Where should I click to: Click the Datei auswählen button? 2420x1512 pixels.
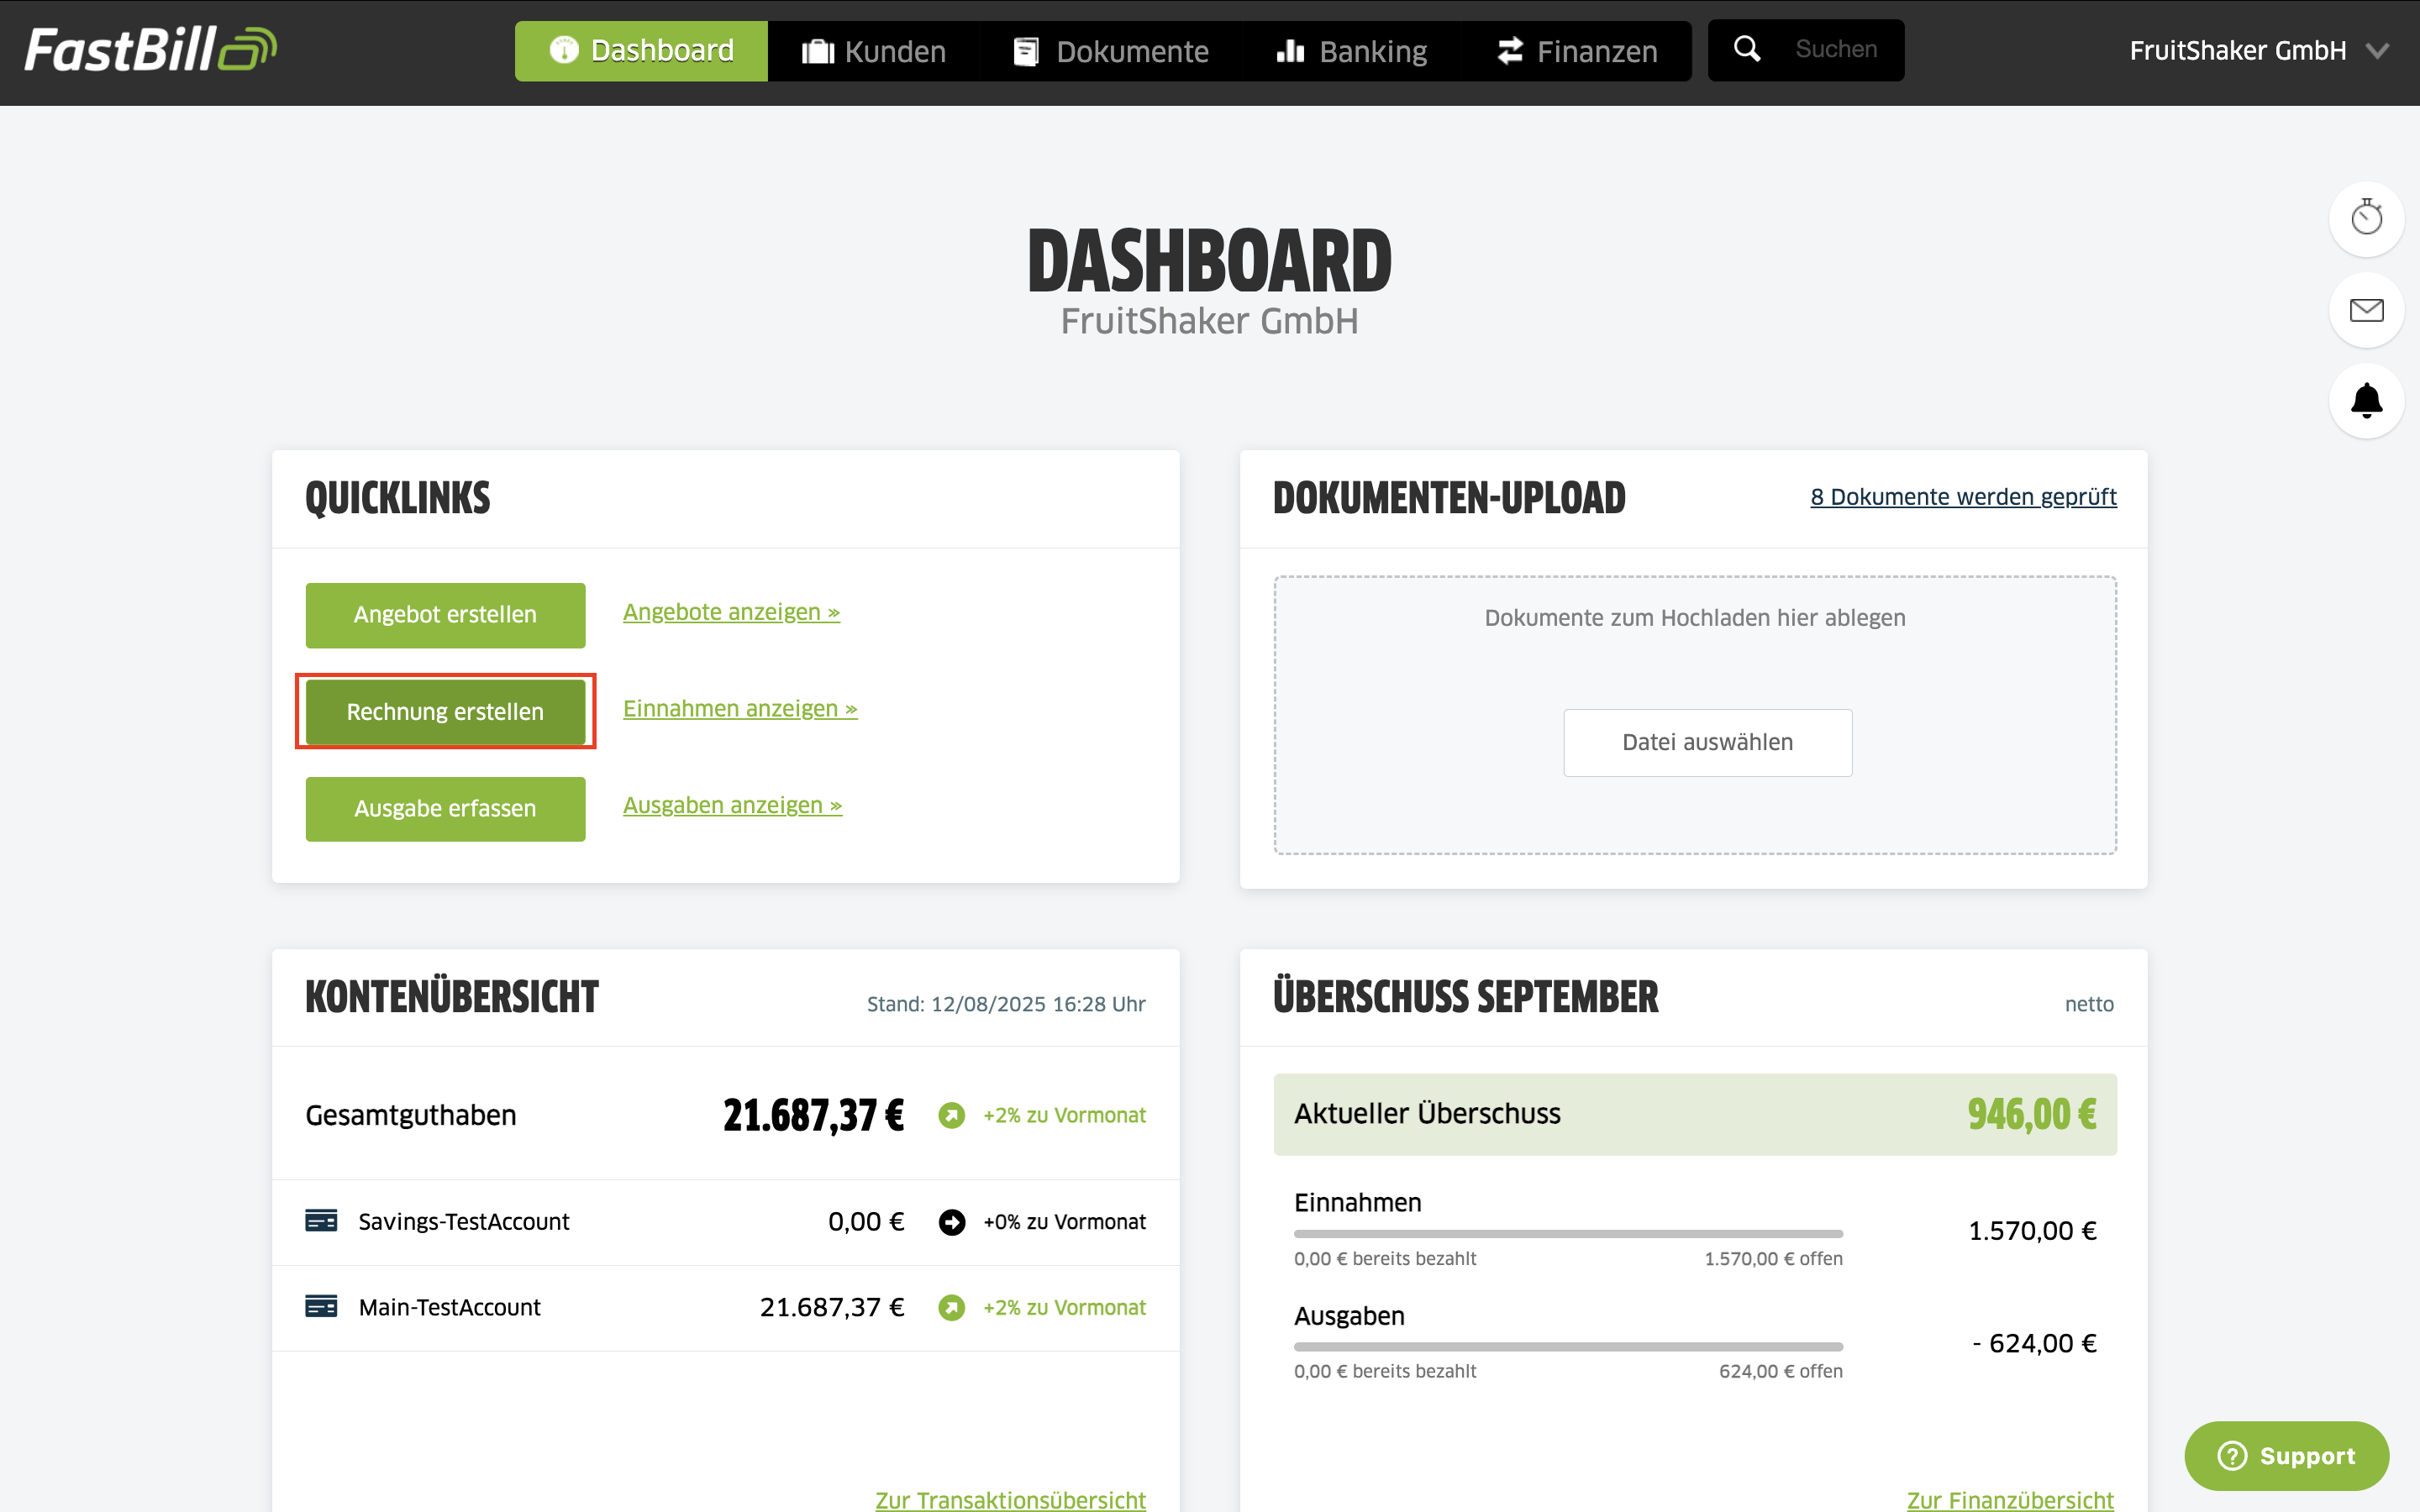[x=1707, y=742]
